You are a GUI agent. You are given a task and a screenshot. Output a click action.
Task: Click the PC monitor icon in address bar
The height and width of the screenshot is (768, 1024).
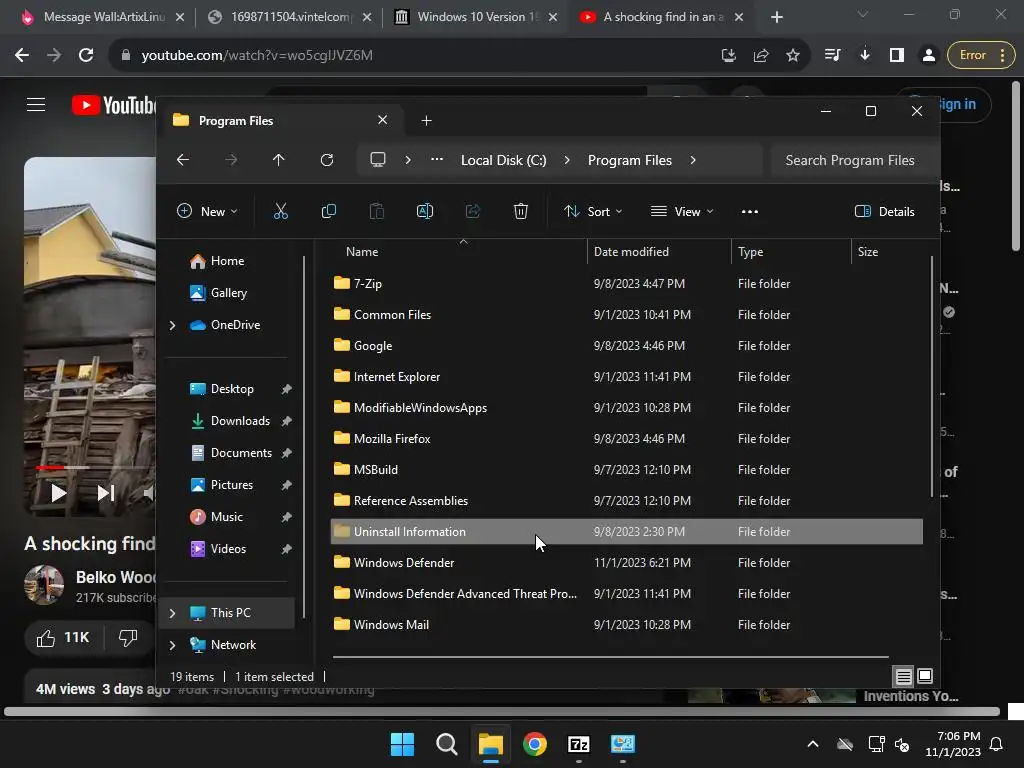[377, 160]
